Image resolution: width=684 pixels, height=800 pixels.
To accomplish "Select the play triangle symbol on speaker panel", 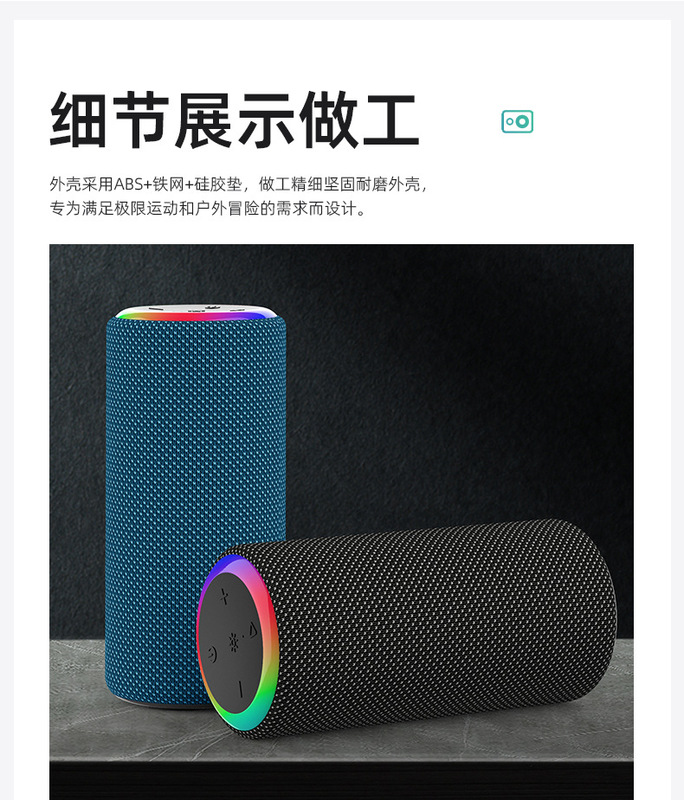I will pyautogui.click(x=253, y=631).
